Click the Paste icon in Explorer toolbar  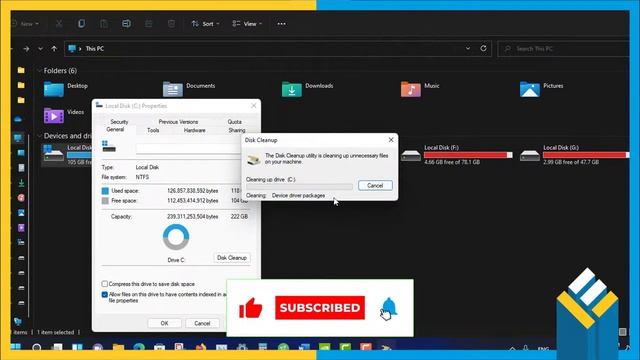(x=104, y=24)
